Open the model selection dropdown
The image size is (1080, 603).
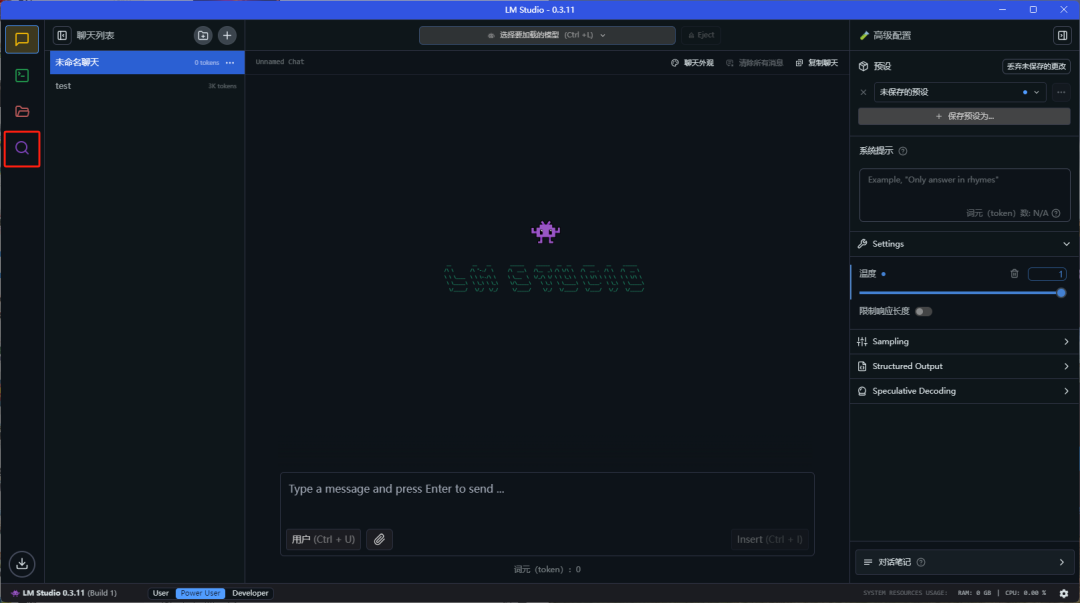pyautogui.click(x=547, y=35)
